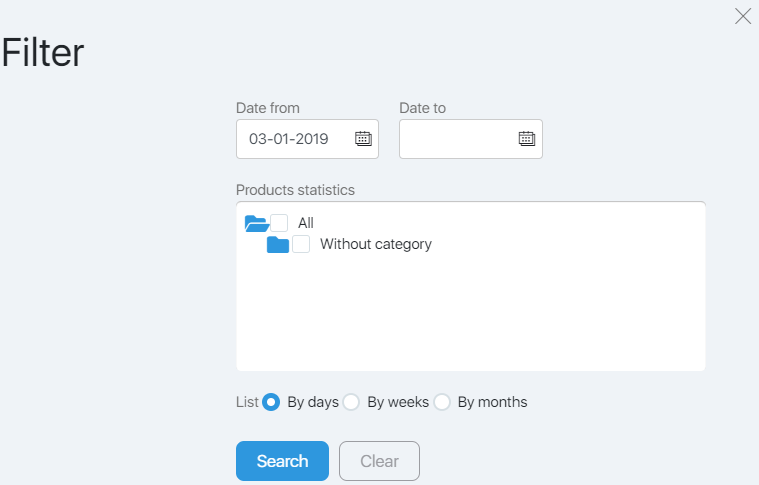Click the Date from label text
The width and height of the screenshot is (759, 485).
click(268, 108)
